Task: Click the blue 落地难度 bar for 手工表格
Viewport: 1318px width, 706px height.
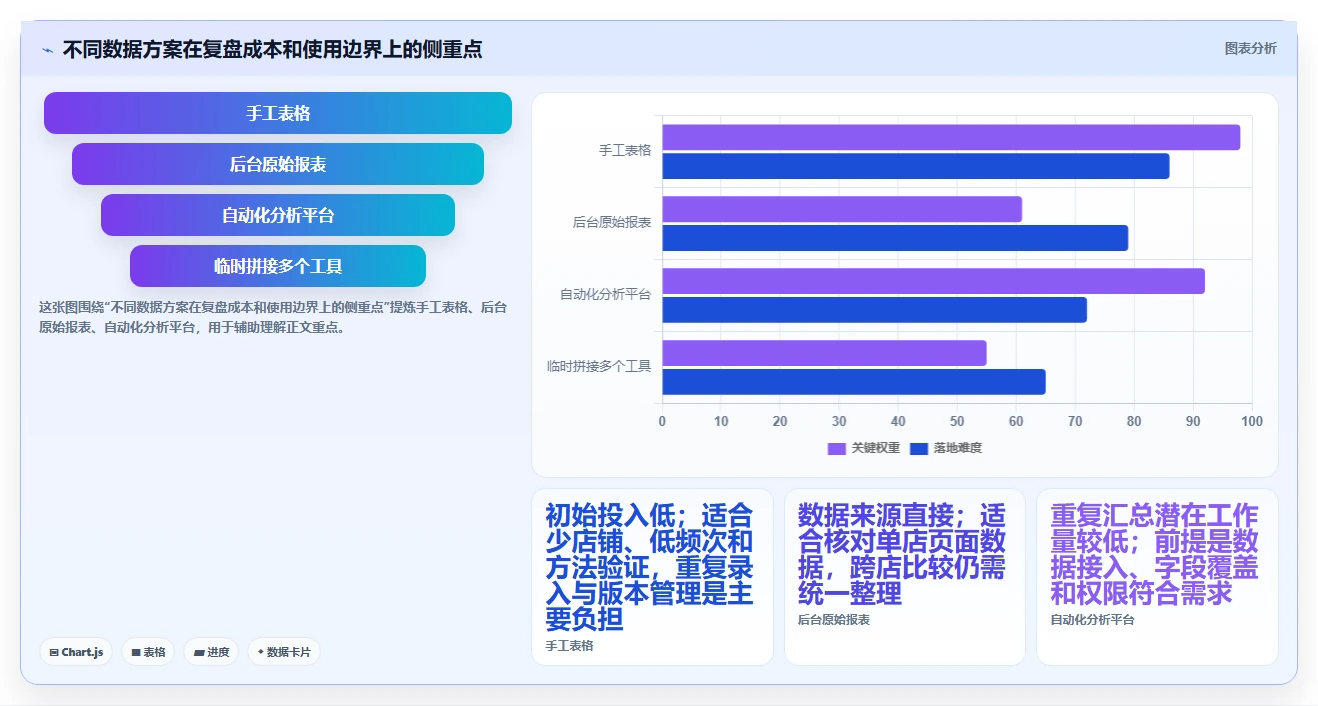Action: (x=916, y=166)
